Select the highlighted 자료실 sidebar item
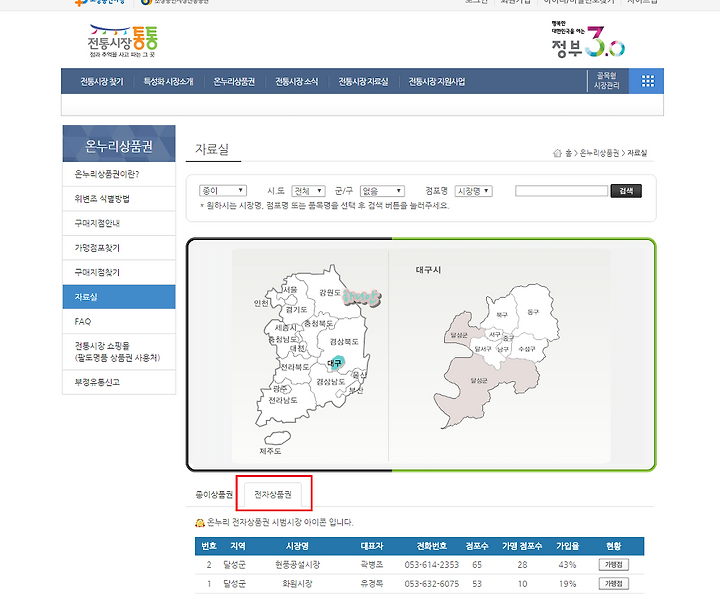Viewport: 720px width, 596px height. [x=119, y=297]
